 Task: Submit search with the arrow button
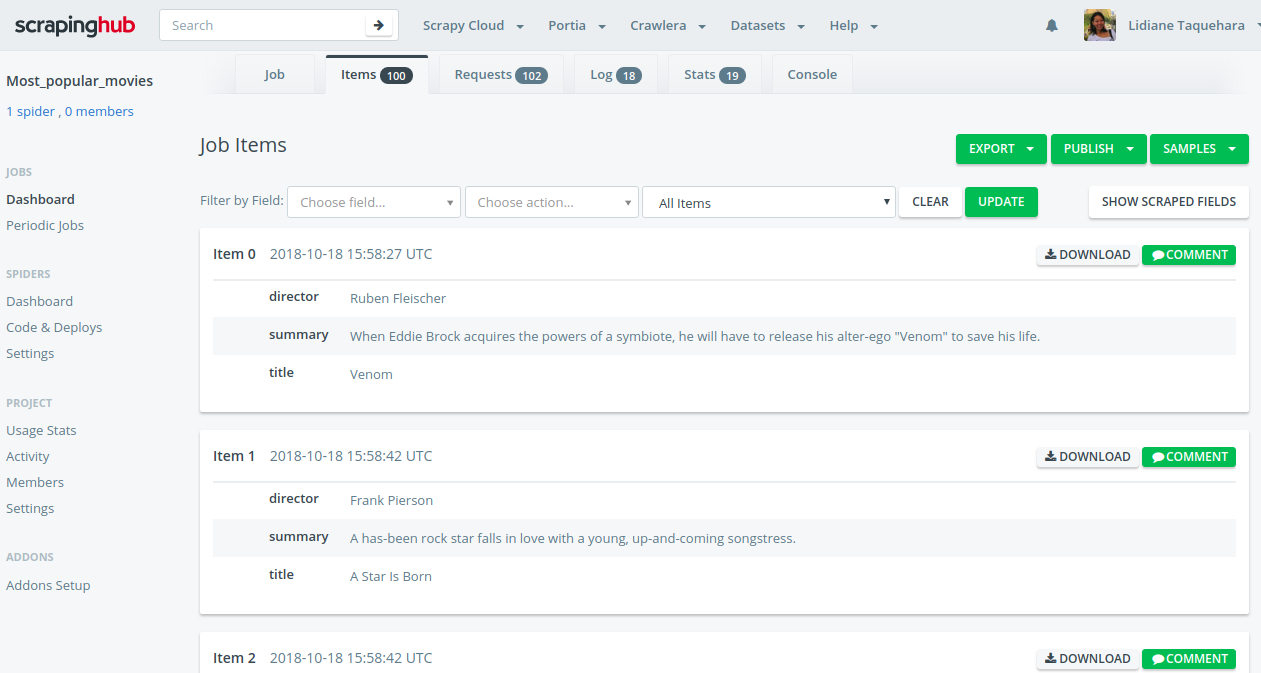(x=379, y=25)
